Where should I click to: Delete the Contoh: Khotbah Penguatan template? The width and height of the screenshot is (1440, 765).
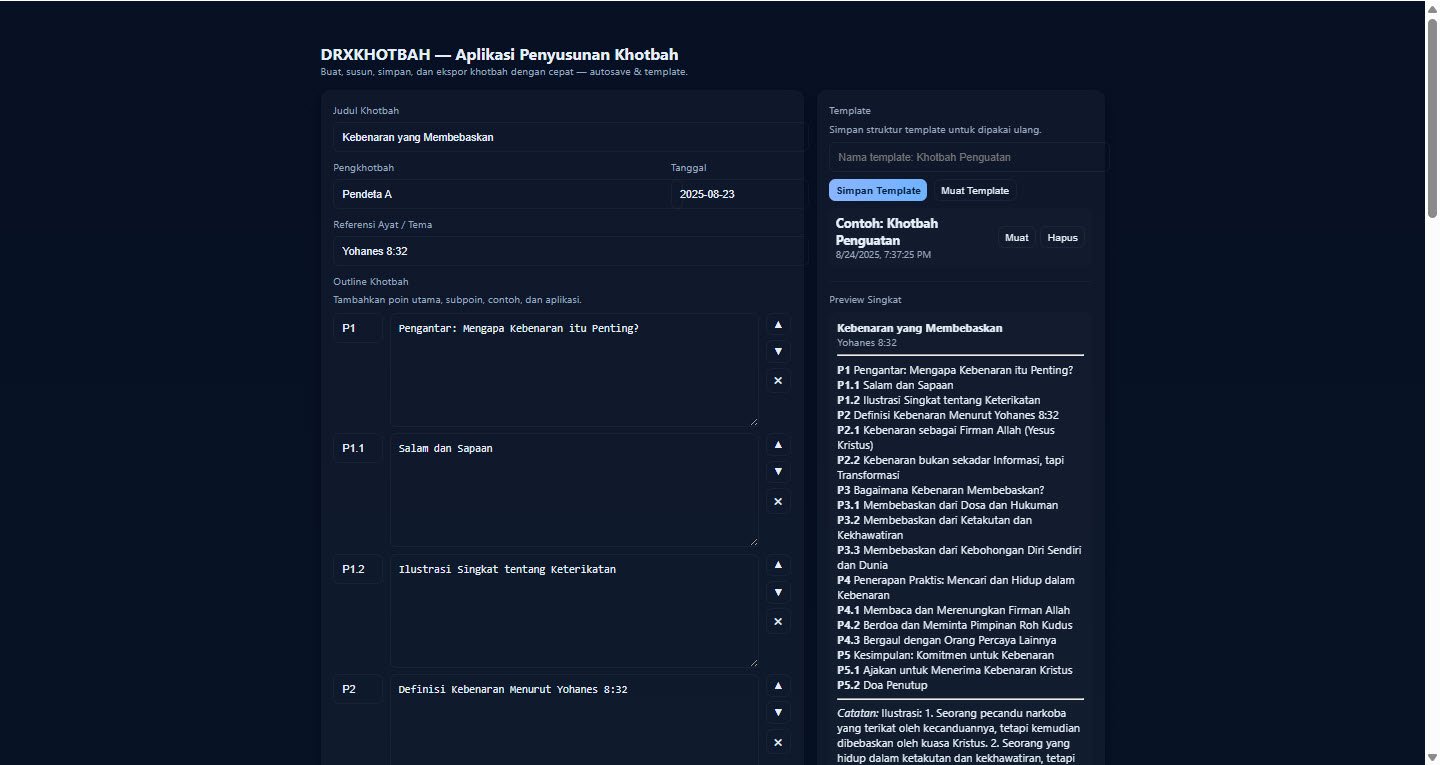pyautogui.click(x=1062, y=238)
